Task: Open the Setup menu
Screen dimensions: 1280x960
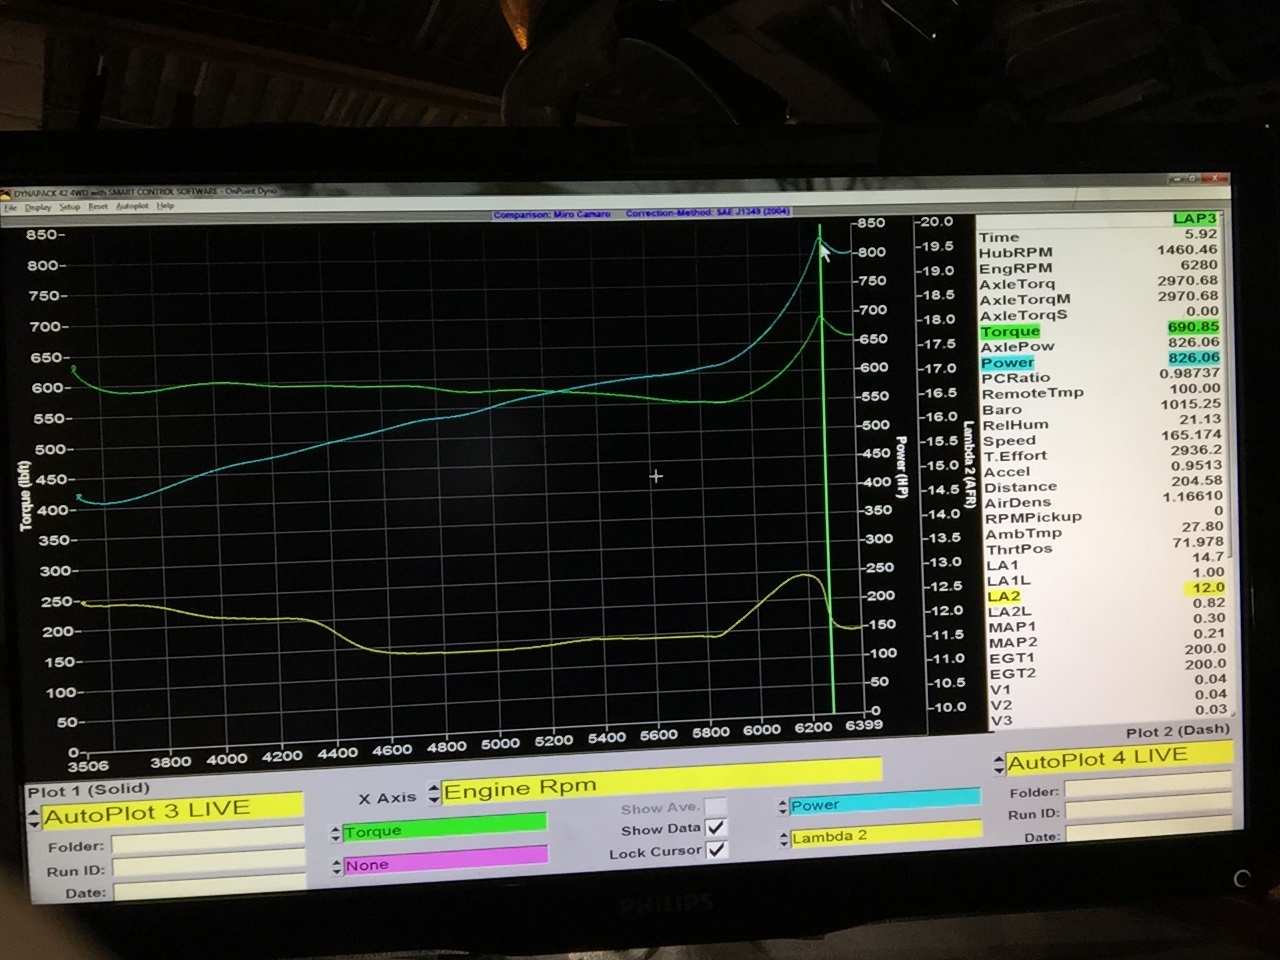Action: point(69,207)
